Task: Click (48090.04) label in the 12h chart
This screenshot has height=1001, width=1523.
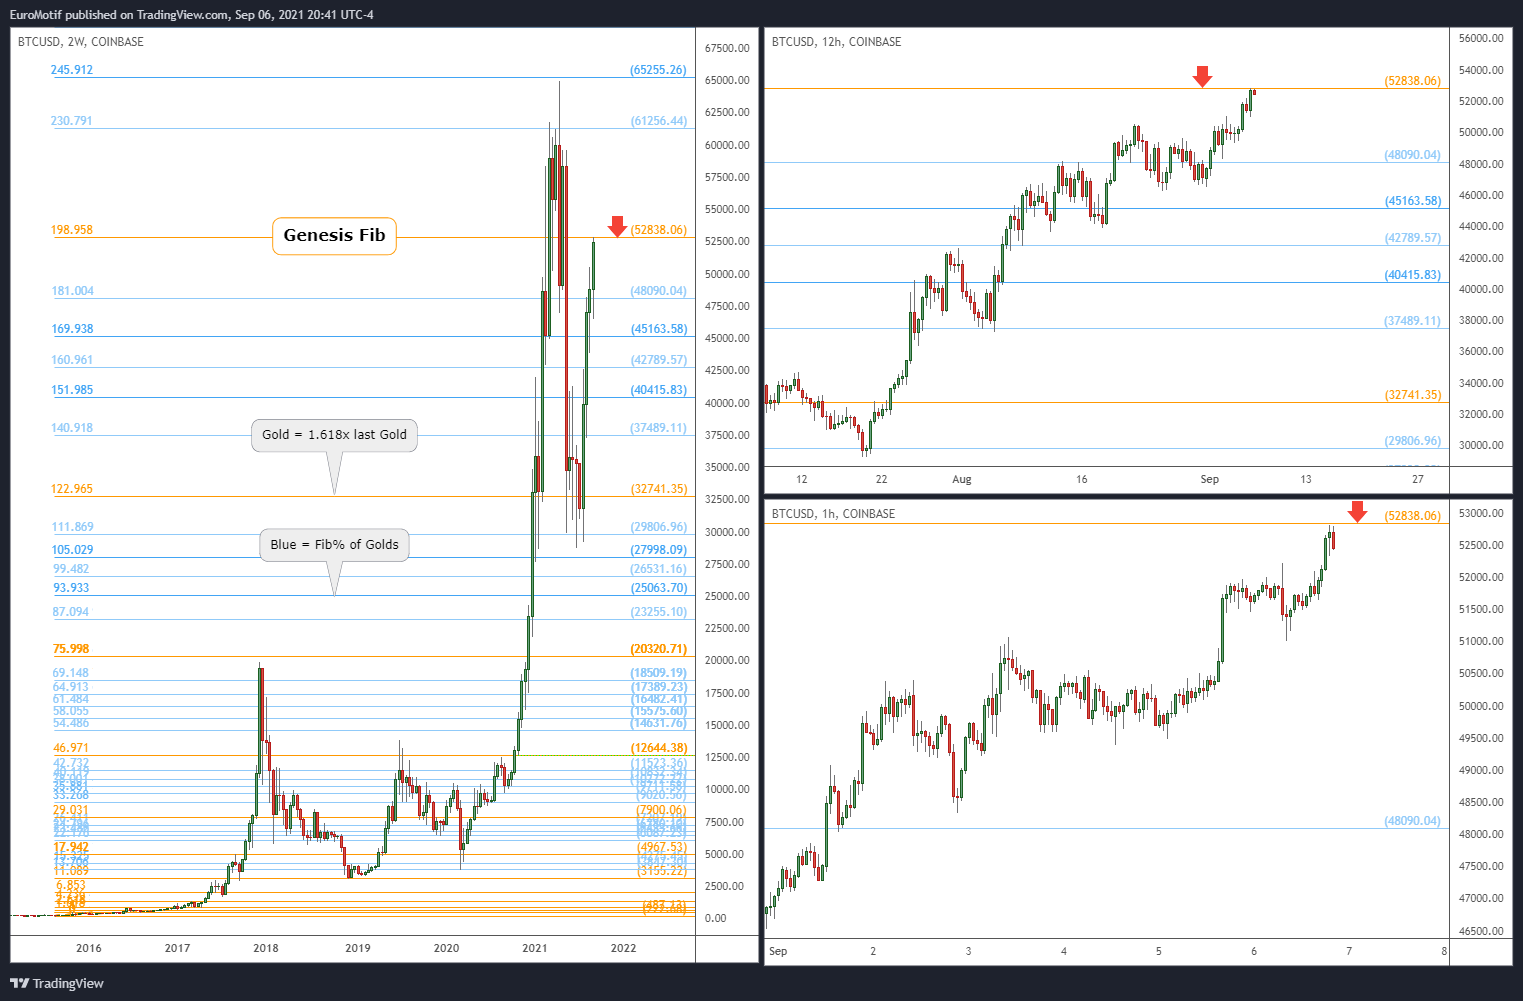Action: coord(1413,155)
